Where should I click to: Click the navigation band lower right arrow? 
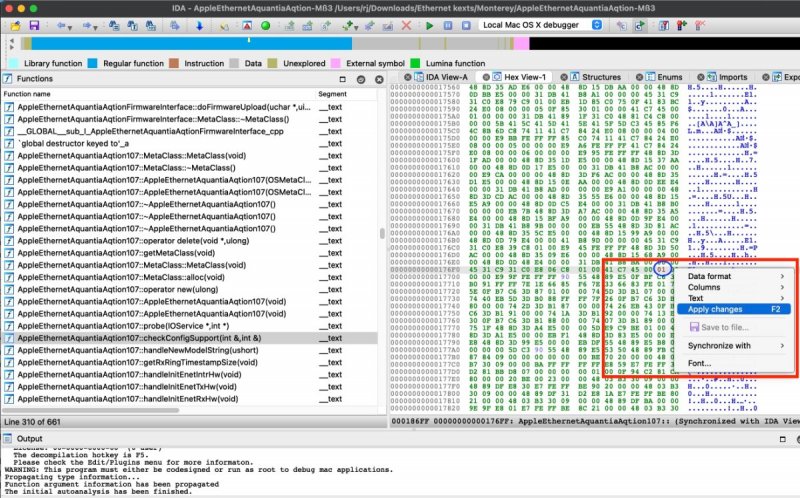[x=11, y=47]
